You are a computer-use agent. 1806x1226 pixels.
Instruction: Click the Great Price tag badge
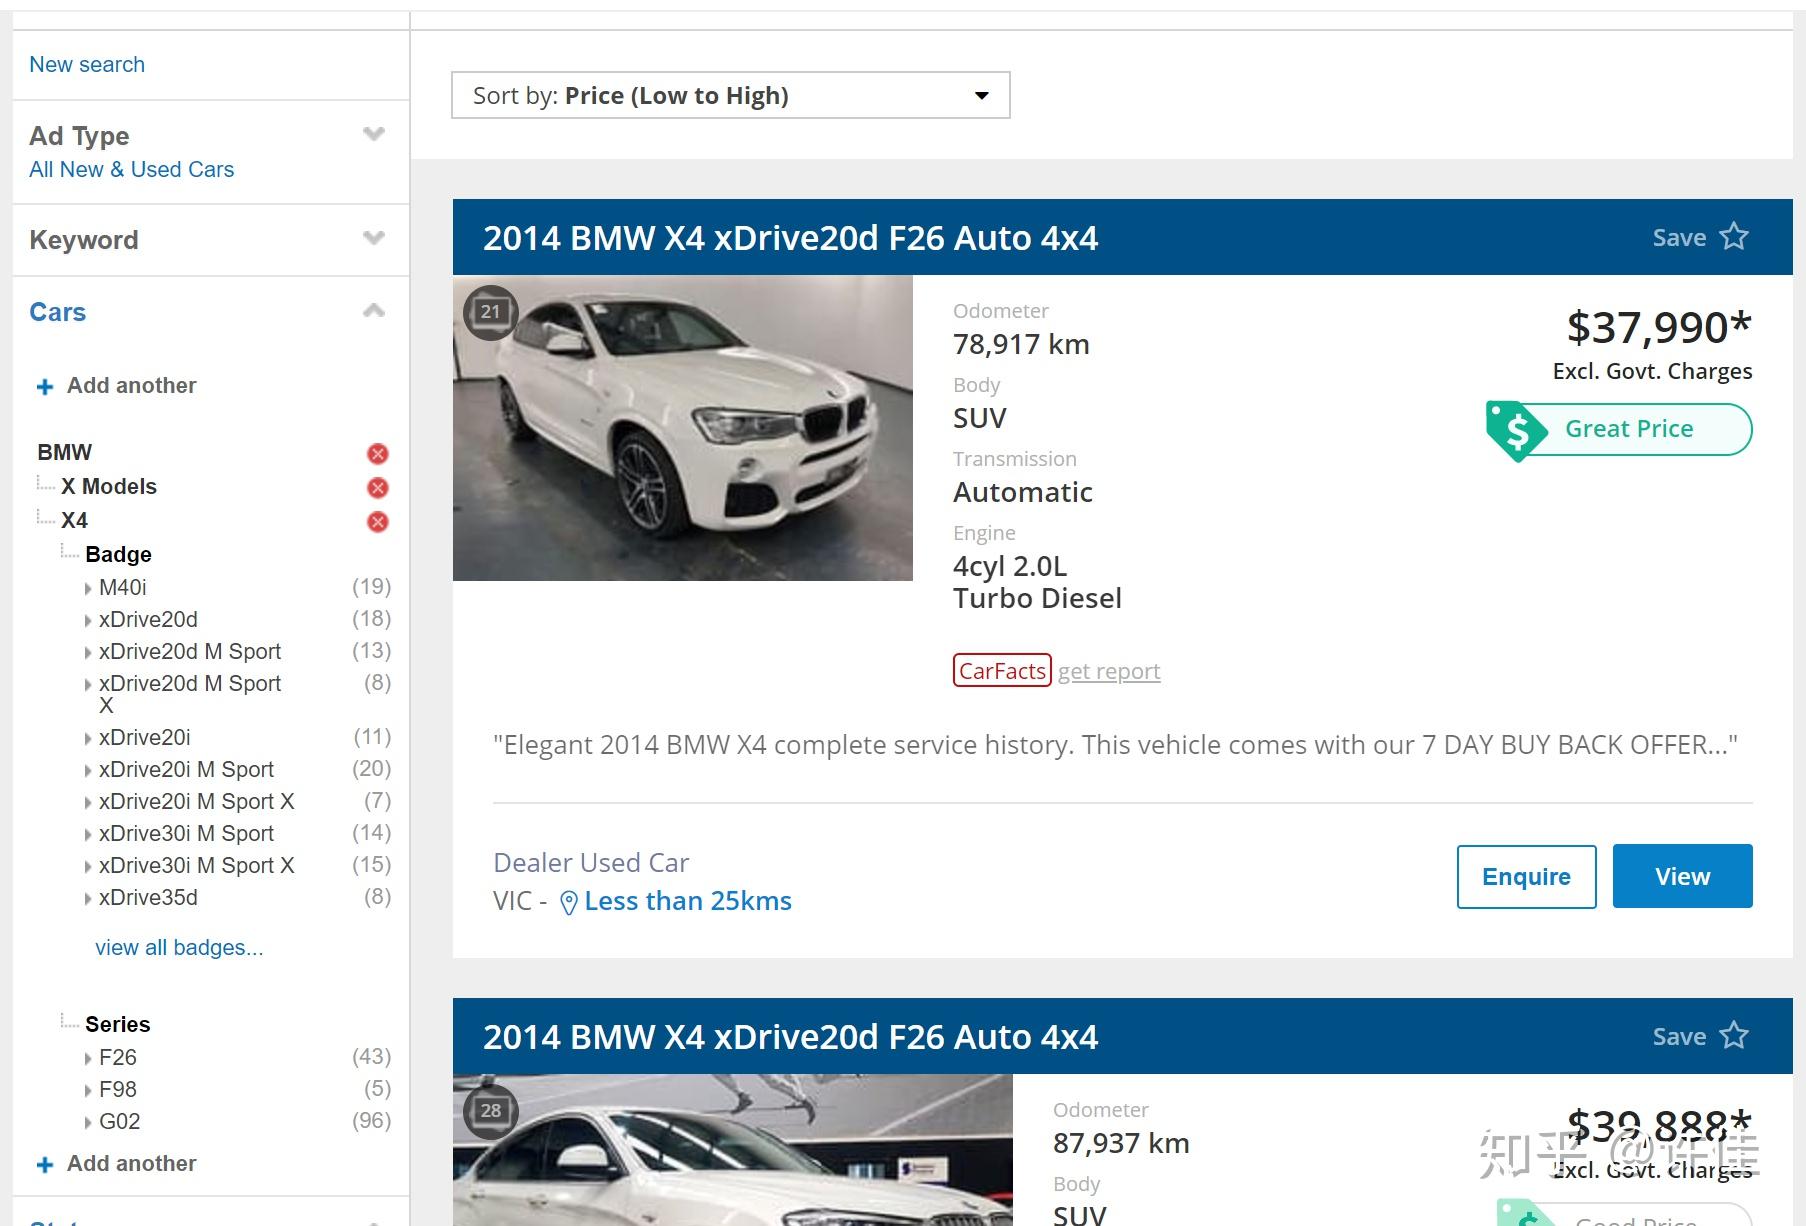1619,430
